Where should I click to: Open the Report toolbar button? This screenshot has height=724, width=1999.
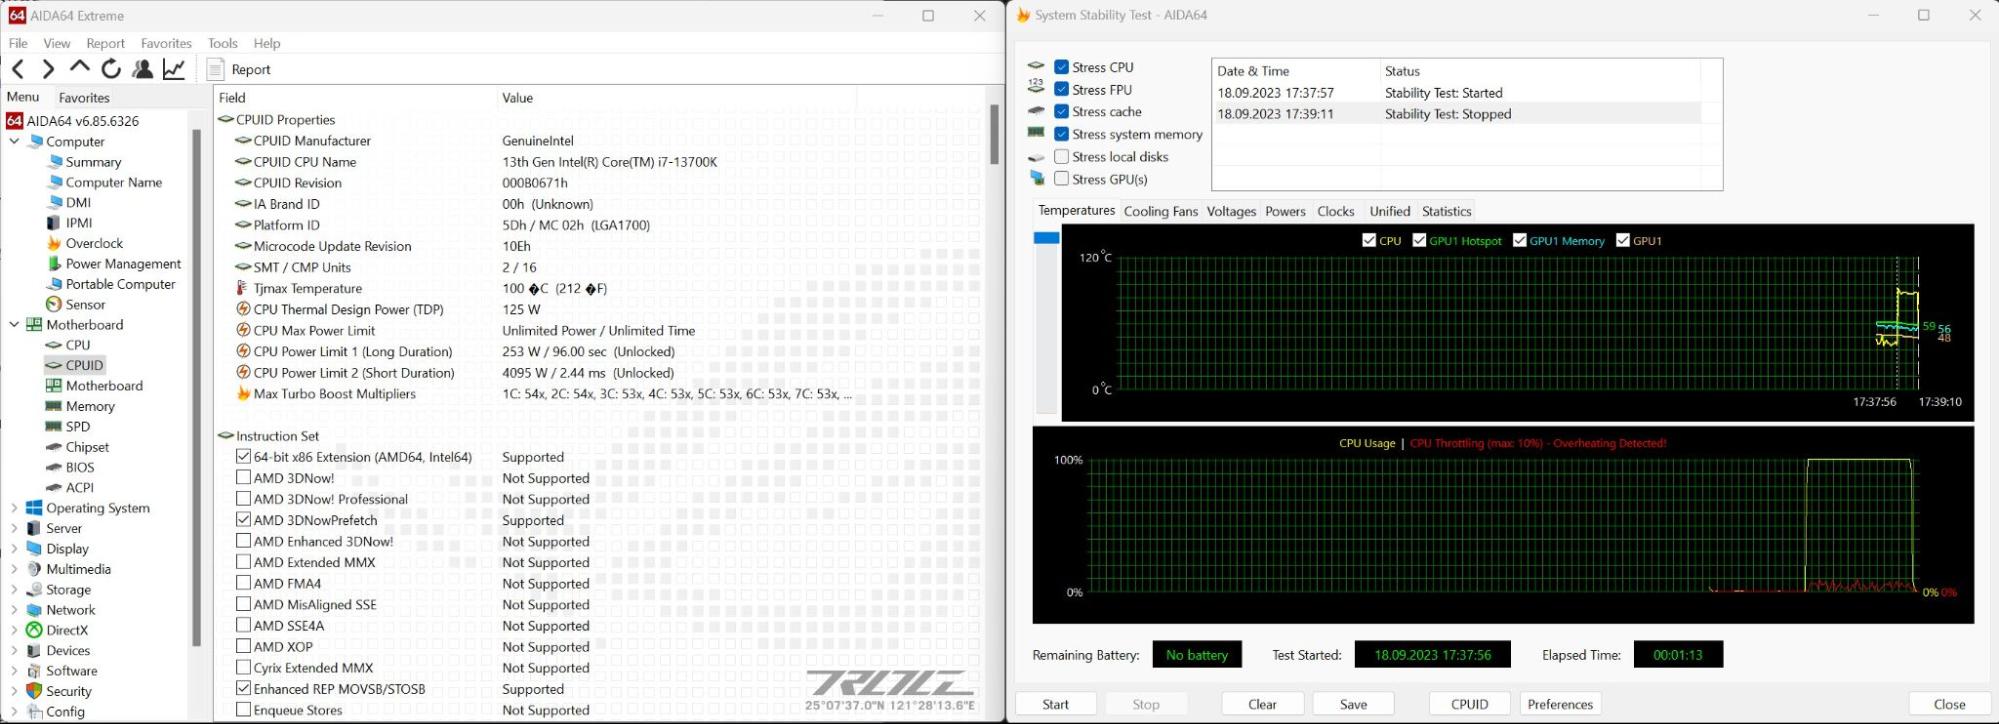(239, 69)
